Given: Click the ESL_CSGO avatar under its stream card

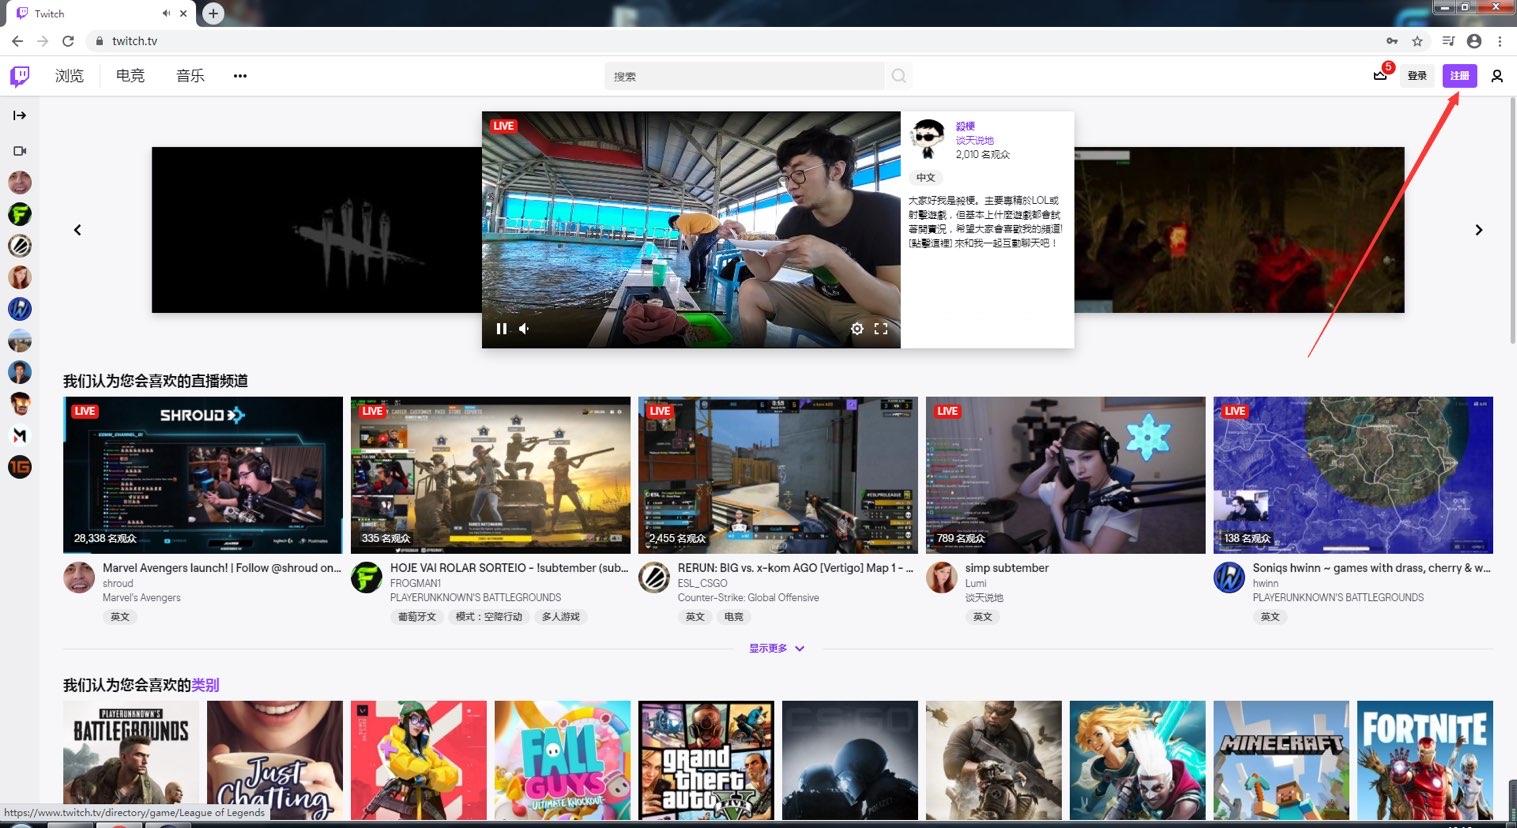Looking at the screenshot, I should pyautogui.click(x=654, y=577).
